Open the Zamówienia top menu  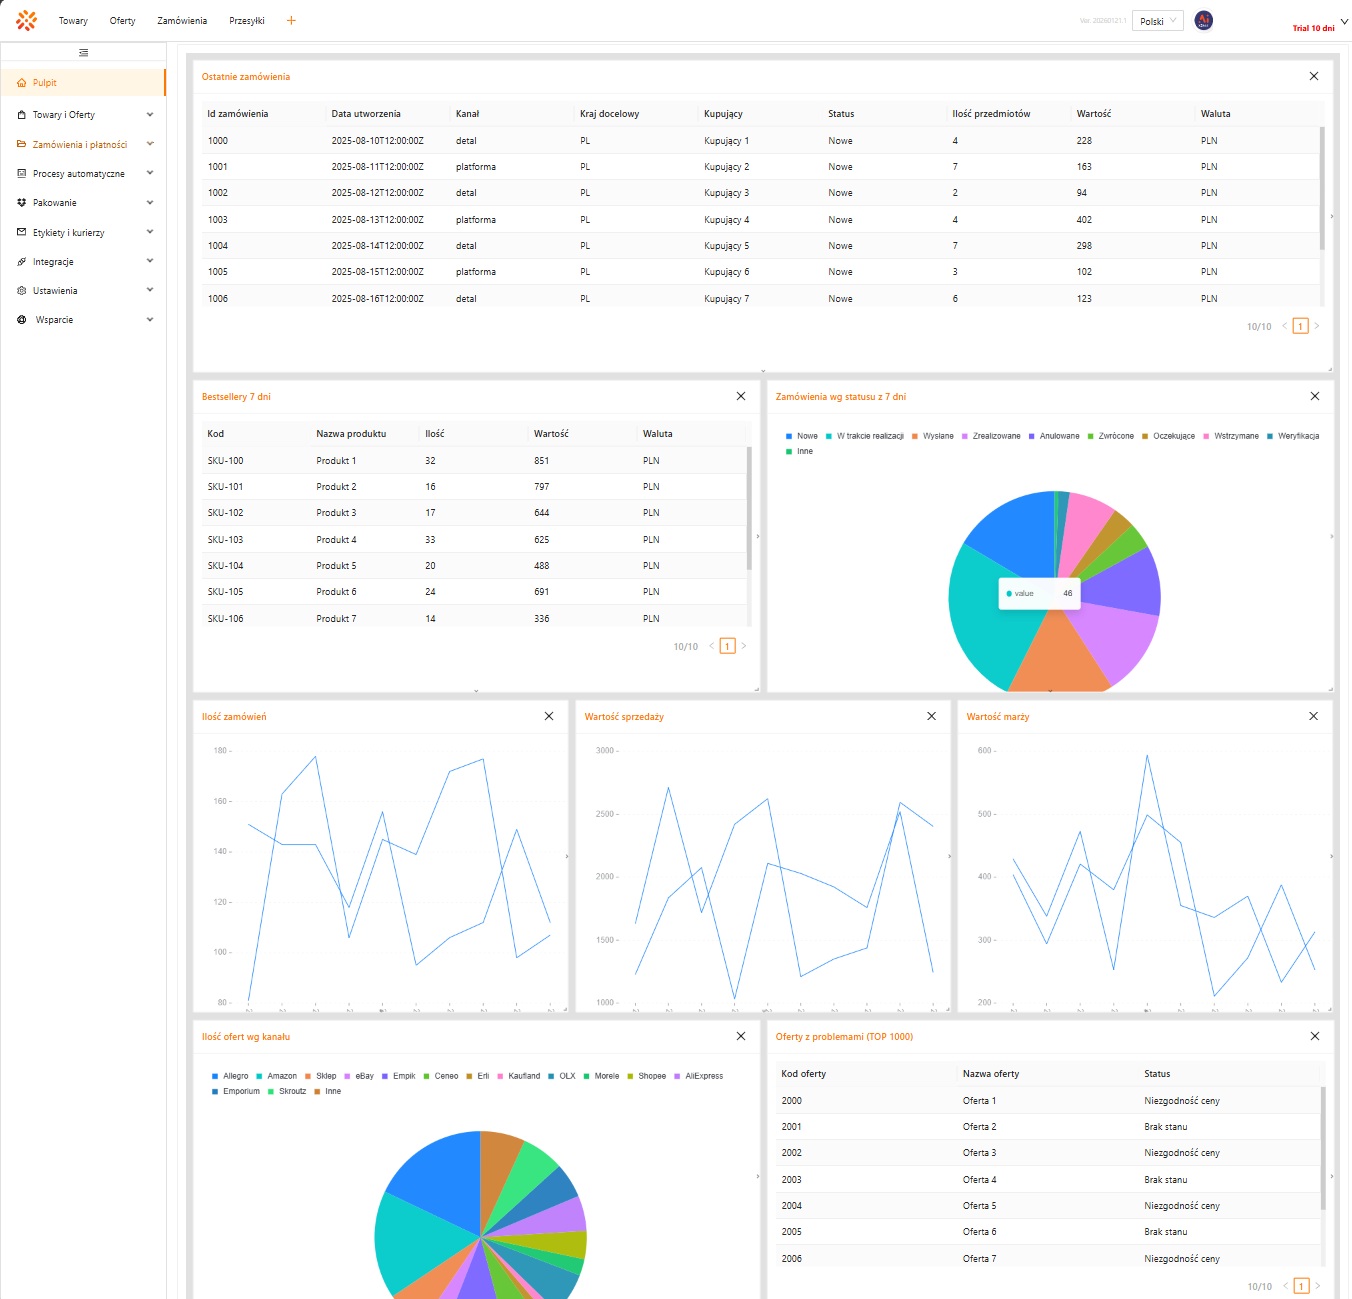[x=182, y=21]
